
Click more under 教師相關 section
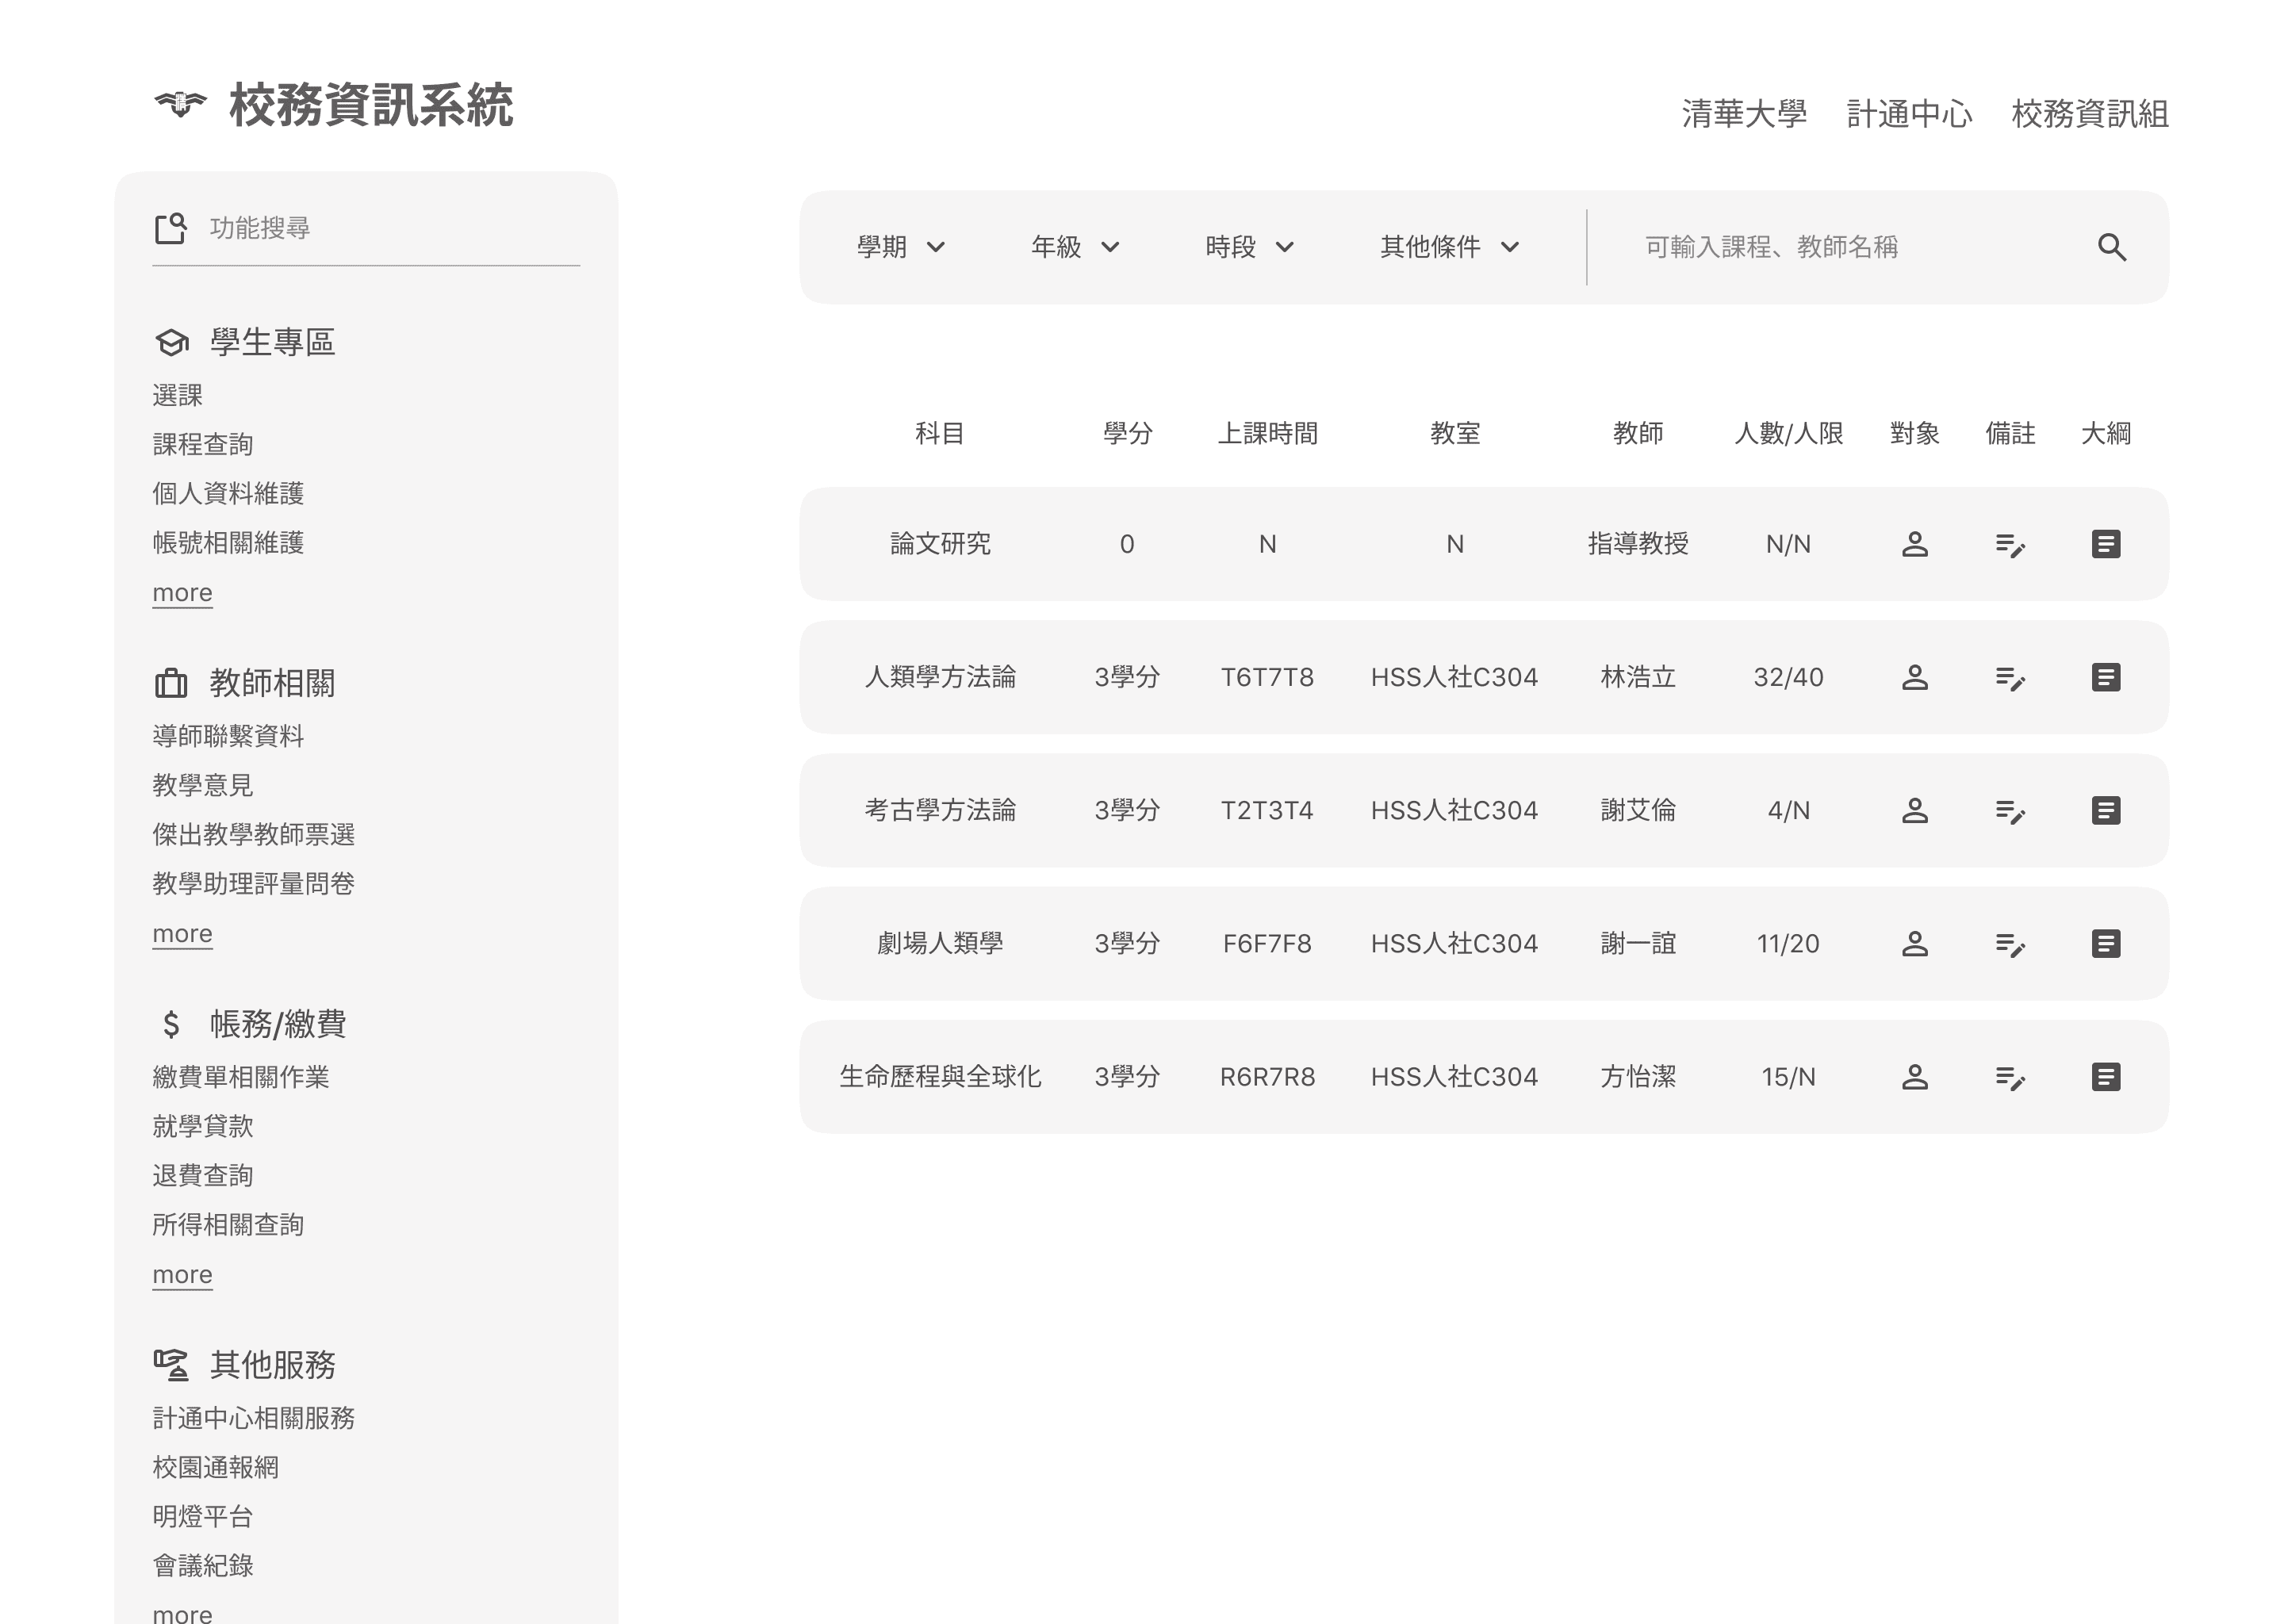tap(182, 933)
